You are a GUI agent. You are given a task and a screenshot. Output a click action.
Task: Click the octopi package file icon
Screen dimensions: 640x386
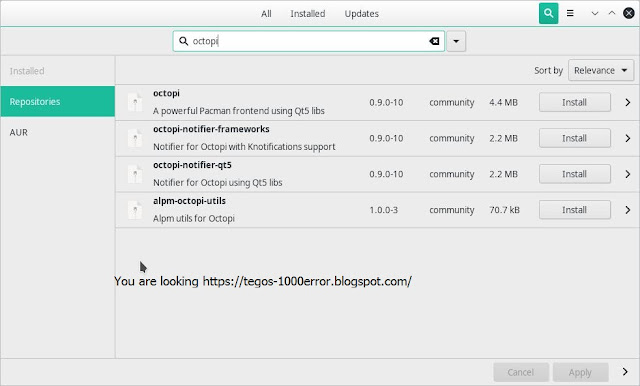(x=135, y=102)
